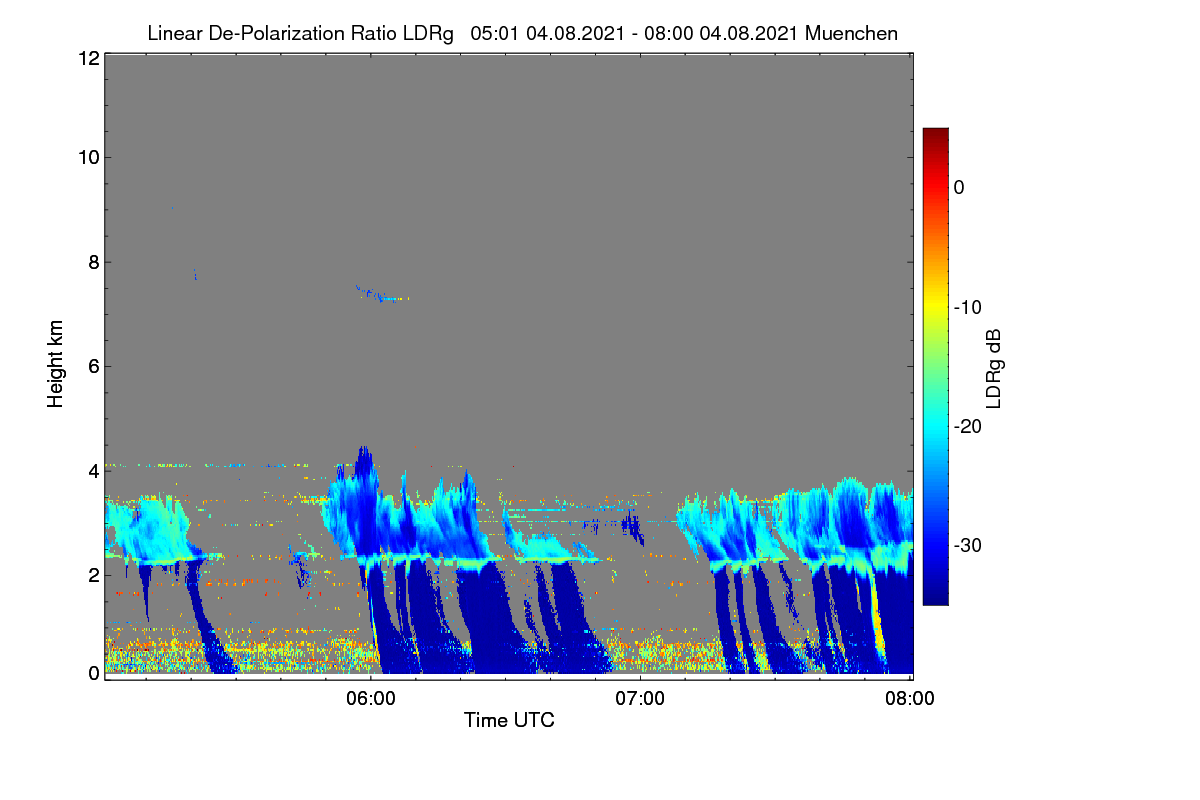
Task: Click the '06:00' time axis label
Action: (370, 699)
